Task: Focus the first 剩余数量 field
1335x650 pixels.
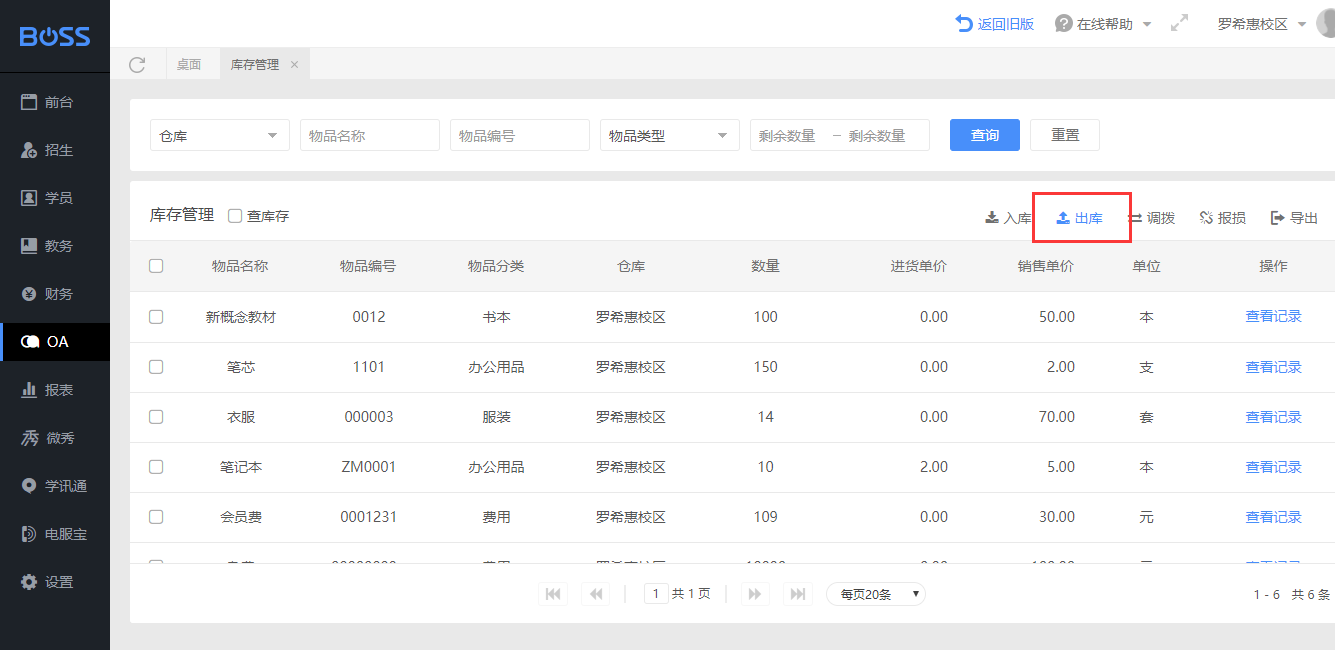Action: pos(788,136)
